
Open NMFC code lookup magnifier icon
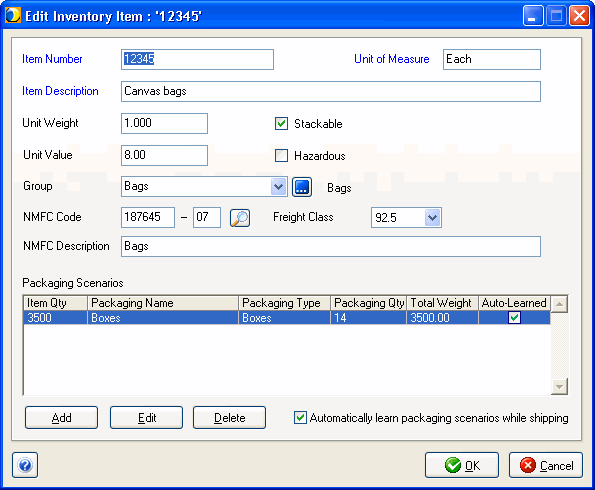(240, 218)
